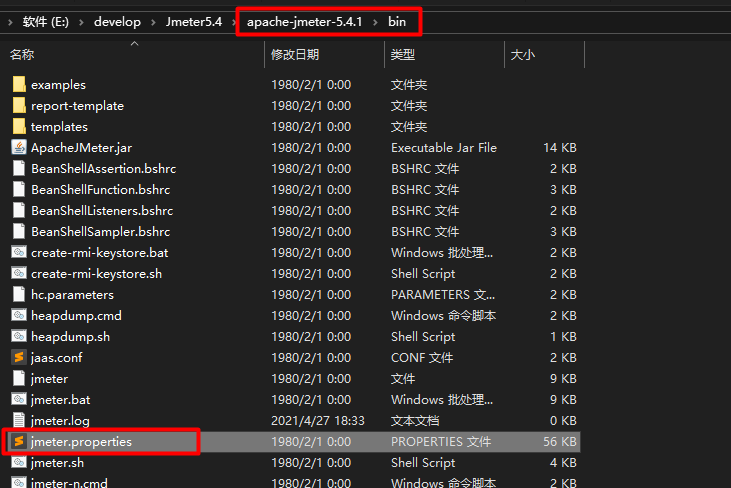Select create-rmi-keystore.bat file name
This screenshot has width=731, height=488.
100,253
